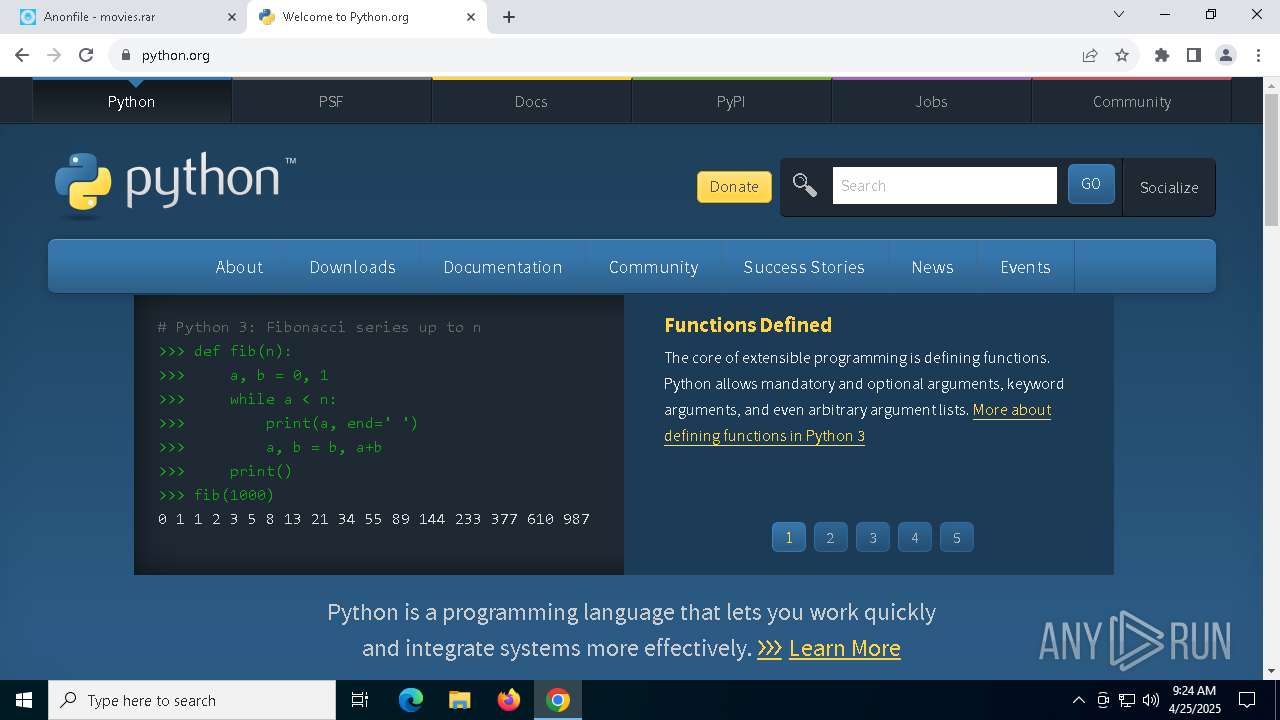The height and width of the screenshot is (720, 1280).
Task: Click the Python logo
Action: (176, 185)
